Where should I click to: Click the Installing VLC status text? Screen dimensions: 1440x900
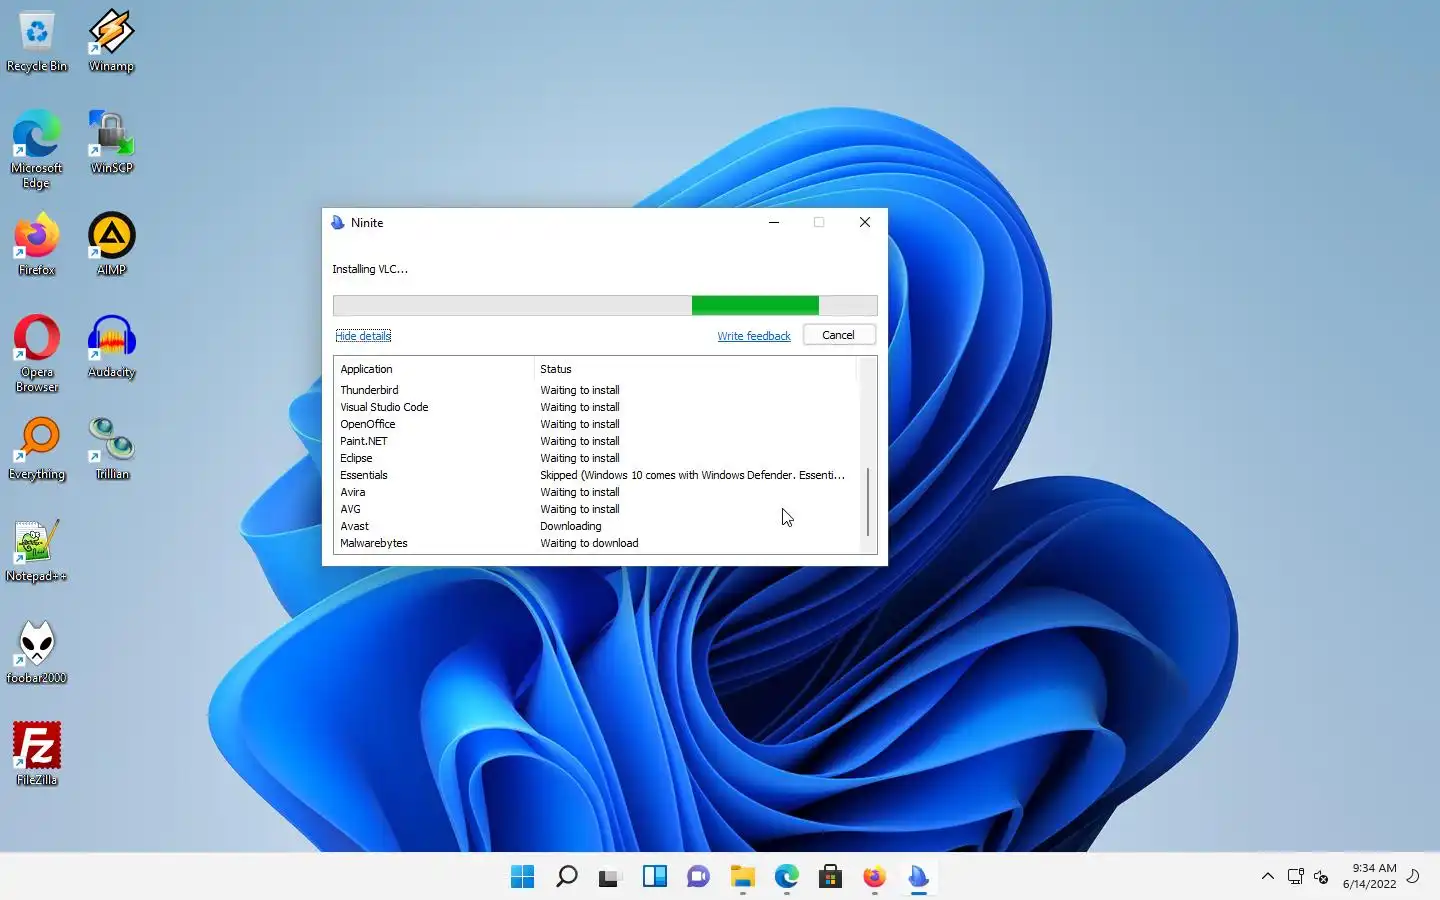pos(370,269)
